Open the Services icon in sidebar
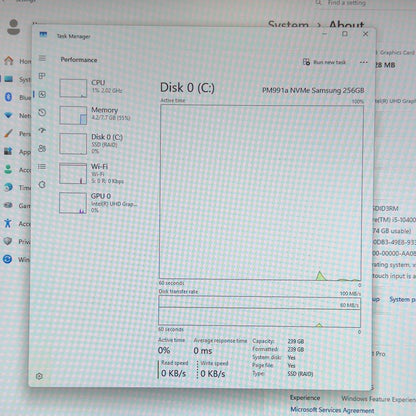Viewport: 416px width, 416px height. coord(42,184)
